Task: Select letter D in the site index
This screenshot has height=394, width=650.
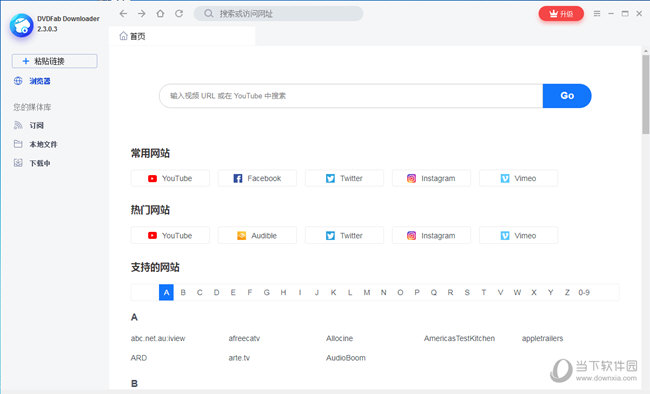Action: click(x=216, y=292)
